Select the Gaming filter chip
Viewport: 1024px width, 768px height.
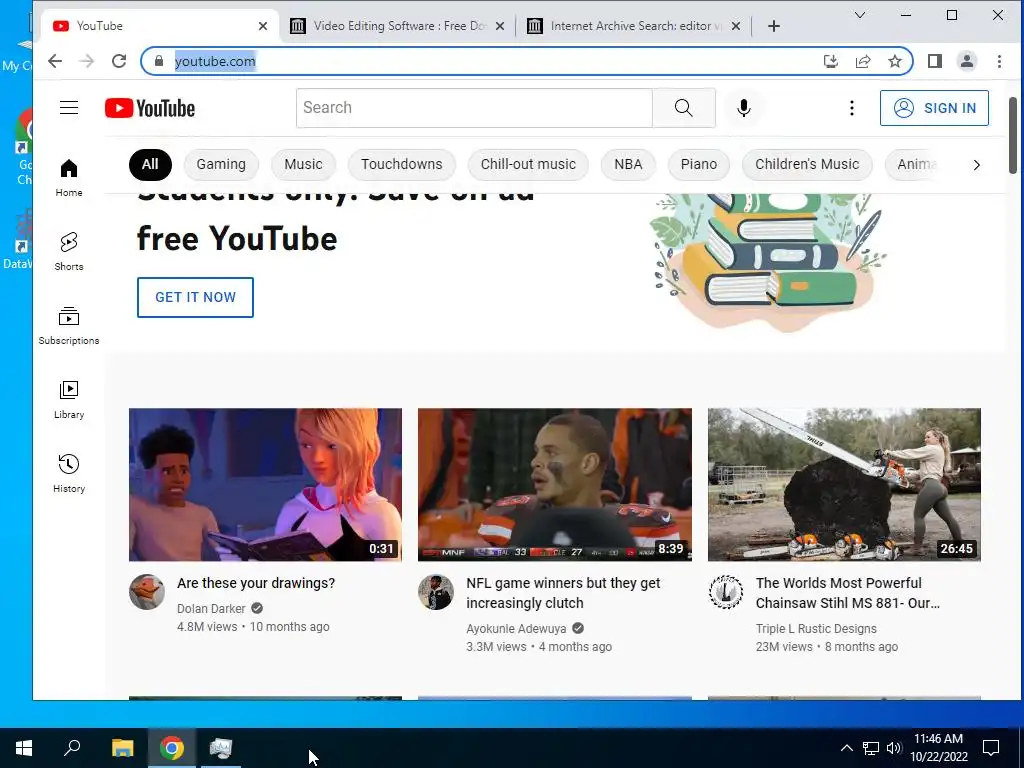[x=221, y=165]
